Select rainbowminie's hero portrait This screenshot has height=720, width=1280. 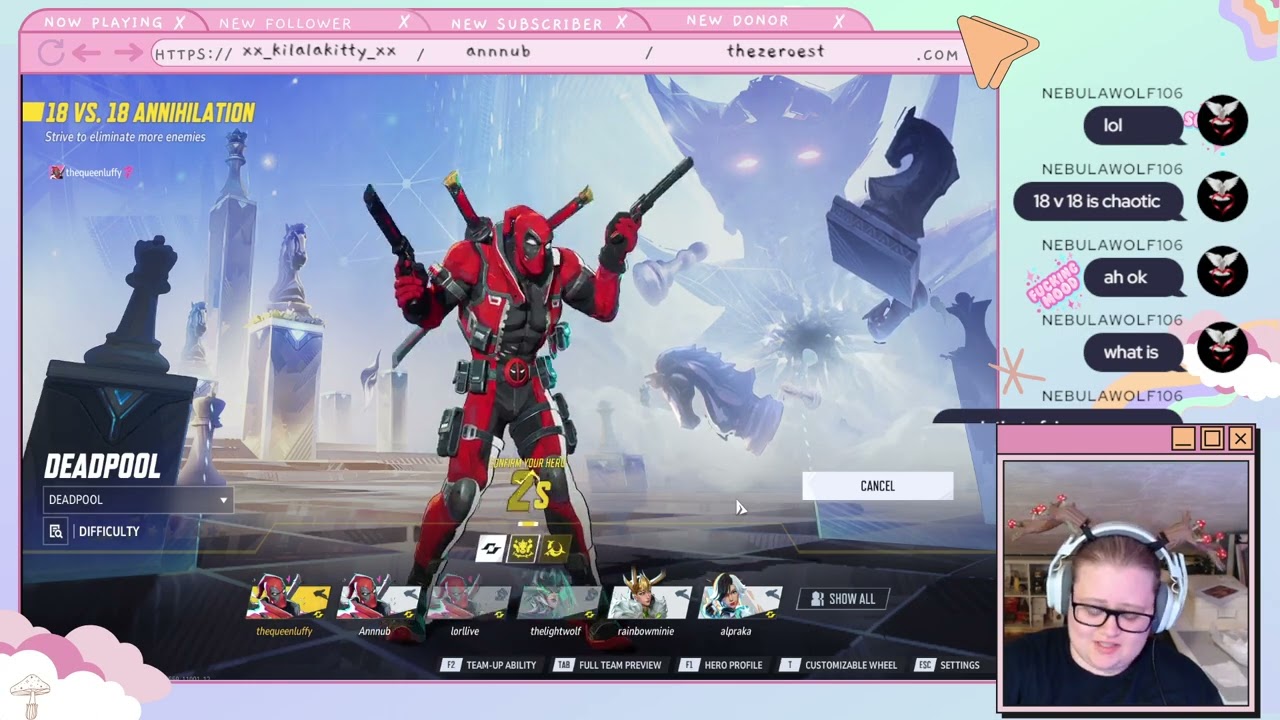(x=648, y=598)
